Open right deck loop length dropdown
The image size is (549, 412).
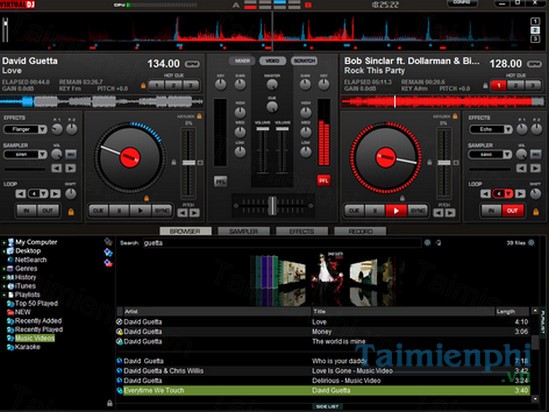tap(508, 194)
